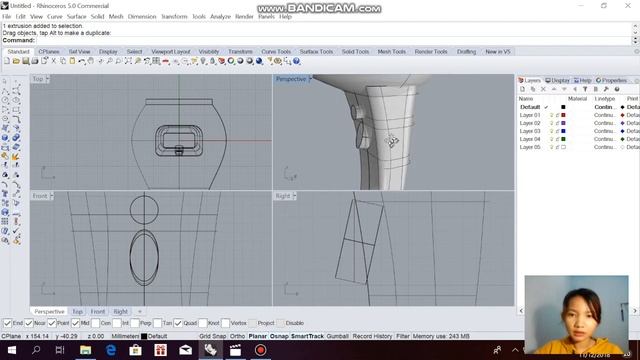This screenshot has width=640, height=360.
Task: Click the Top viewport tab at bottom
Action: coord(78,311)
